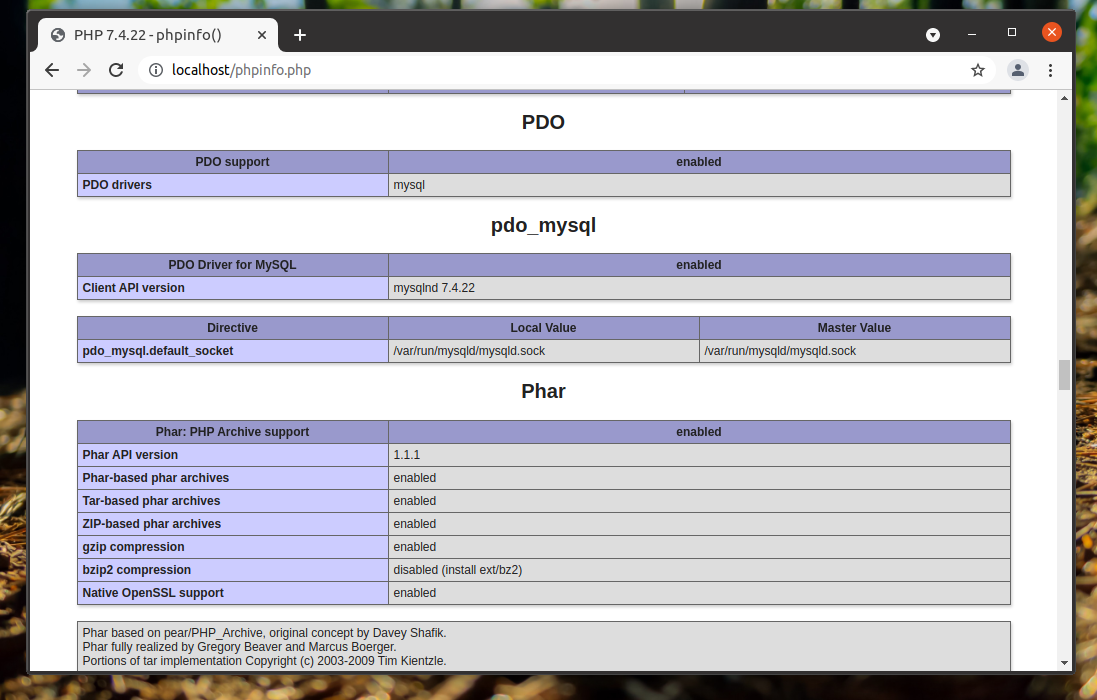The height and width of the screenshot is (700, 1097).
Task: Open the three-dot Chrome menu
Action: point(1050,70)
